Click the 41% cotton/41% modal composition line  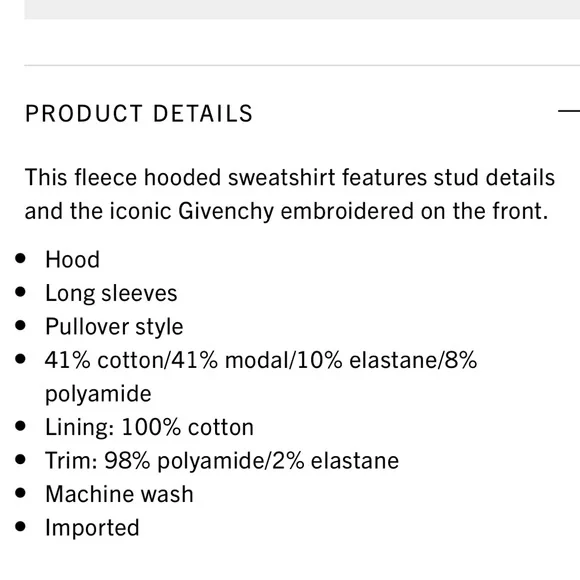261,360
